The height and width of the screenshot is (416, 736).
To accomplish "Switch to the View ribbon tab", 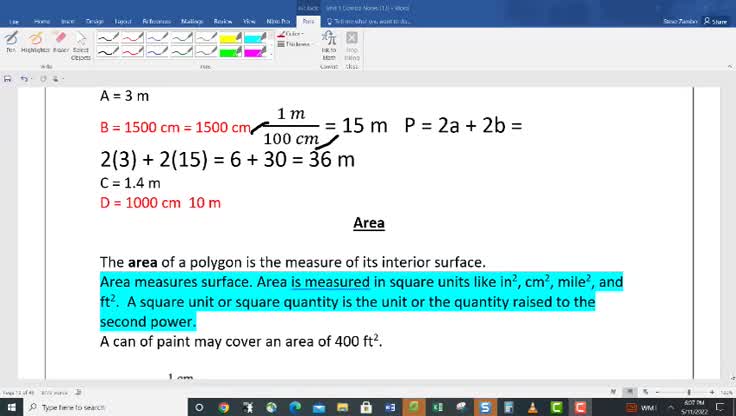I will click(x=249, y=22).
